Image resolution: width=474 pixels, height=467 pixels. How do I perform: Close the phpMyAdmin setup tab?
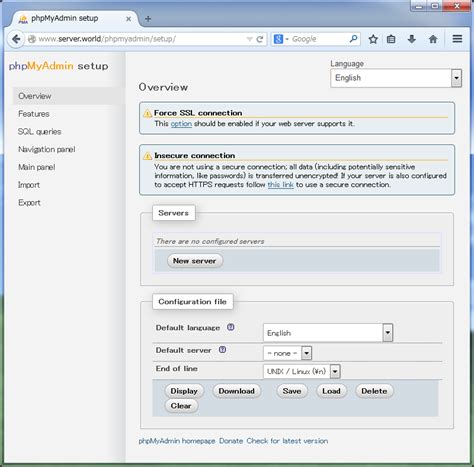[128, 19]
